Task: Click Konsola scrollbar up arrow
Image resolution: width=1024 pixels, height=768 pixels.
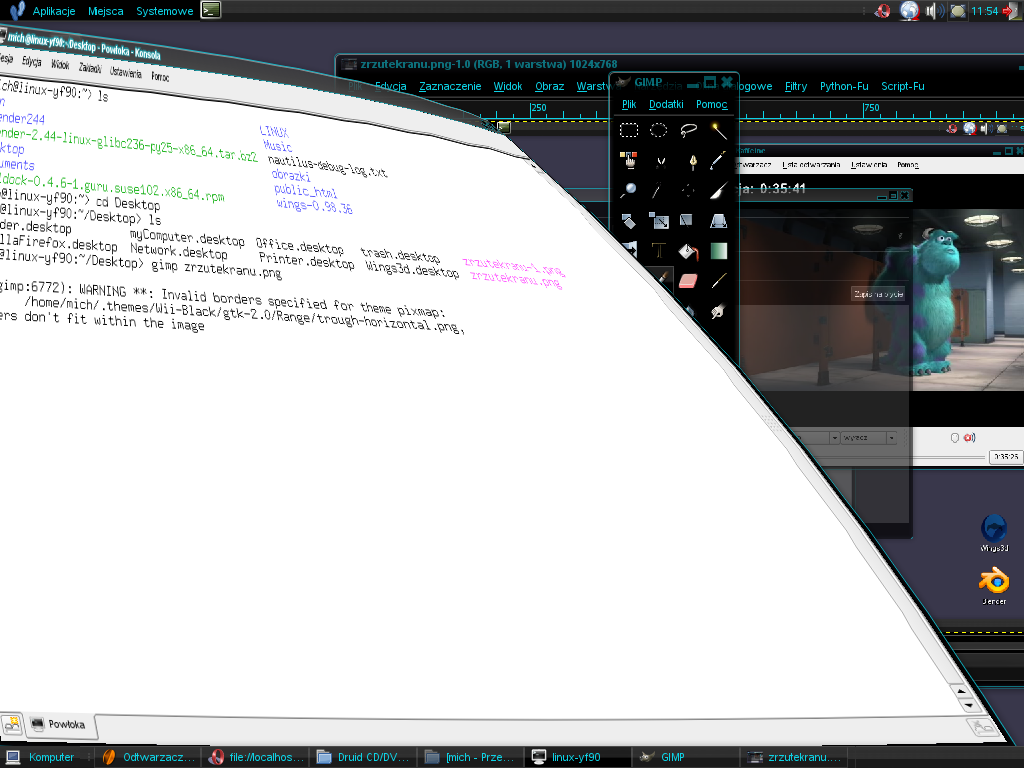Action: 961,690
